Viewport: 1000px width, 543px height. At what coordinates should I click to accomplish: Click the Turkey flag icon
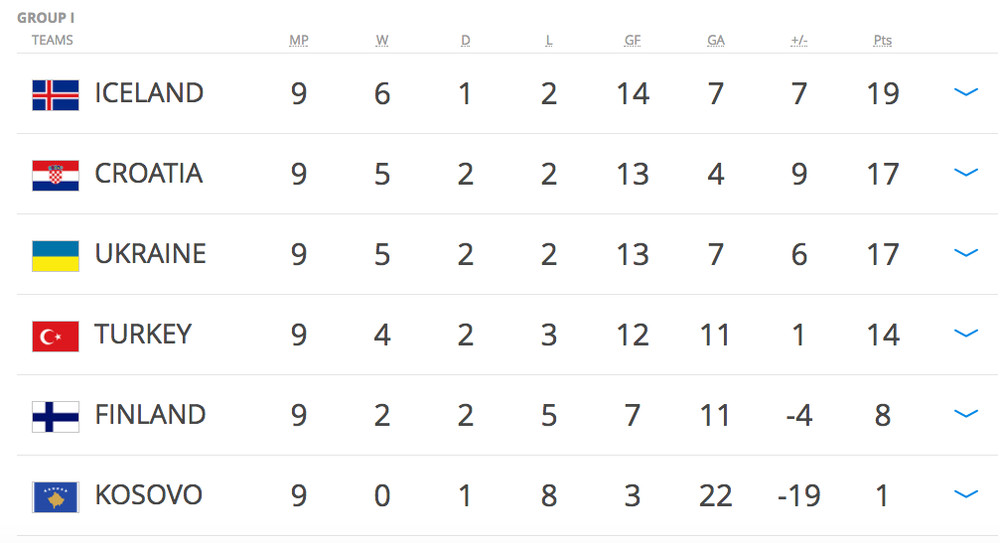(55, 336)
